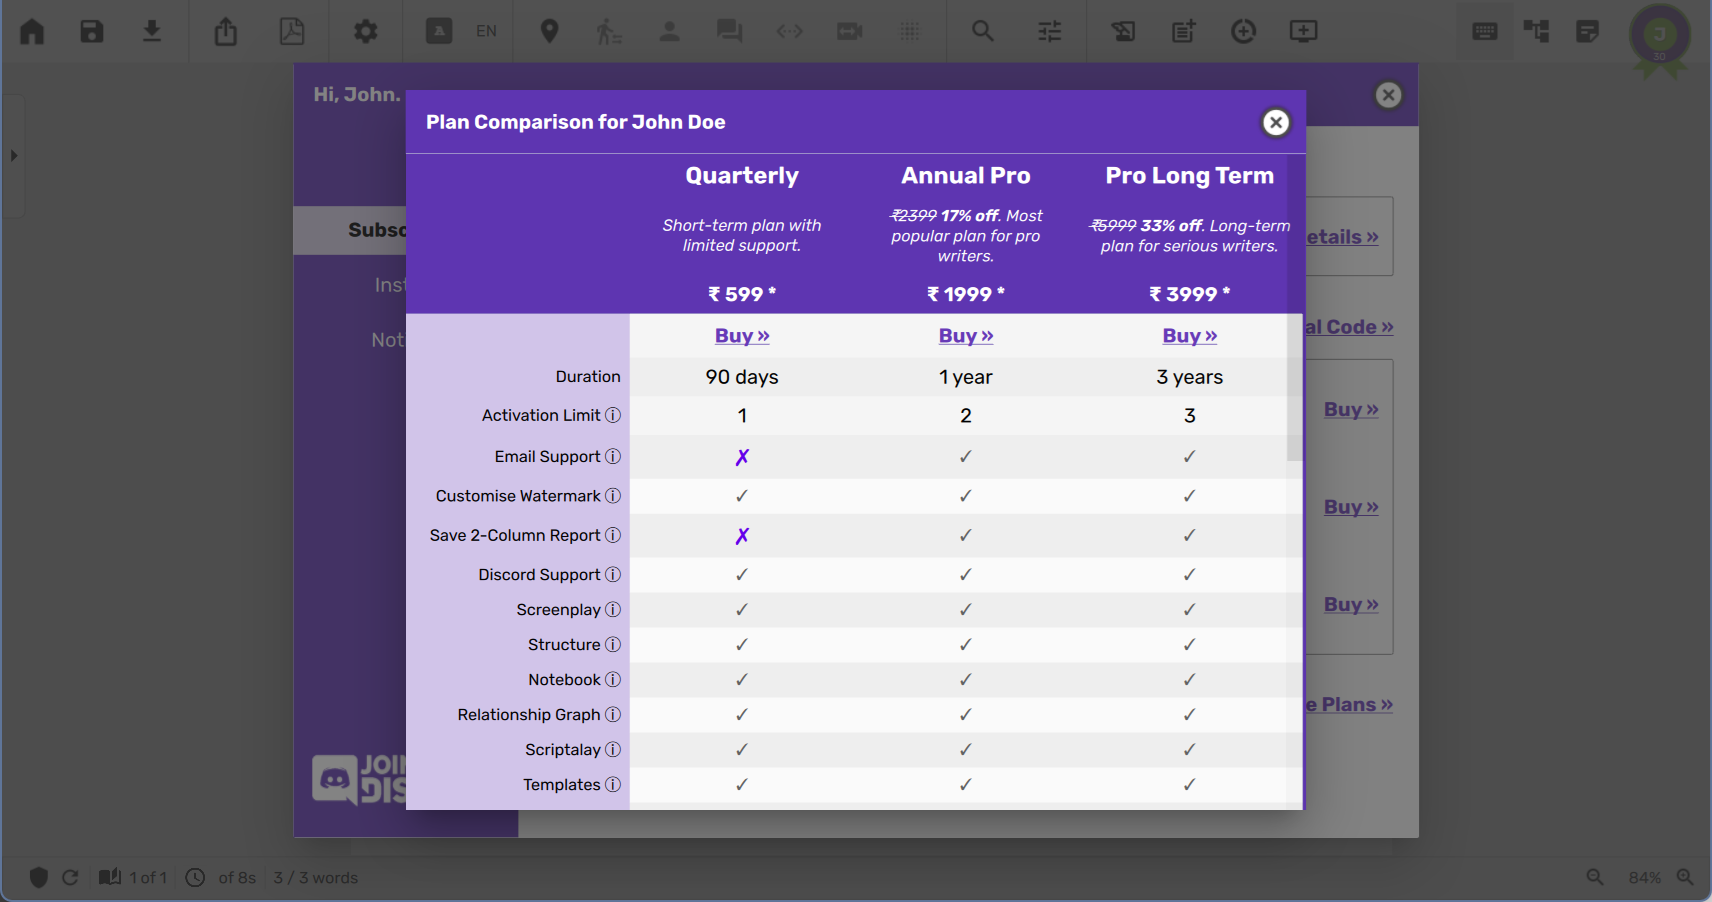The width and height of the screenshot is (1712, 902).
Task: Open the search magnifier in the toolbar
Action: [983, 32]
